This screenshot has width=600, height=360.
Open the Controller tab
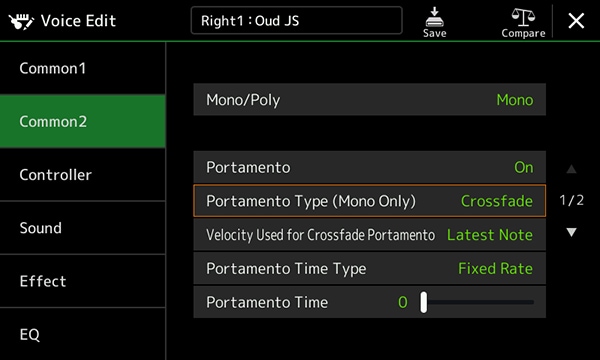(x=83, y=174)
